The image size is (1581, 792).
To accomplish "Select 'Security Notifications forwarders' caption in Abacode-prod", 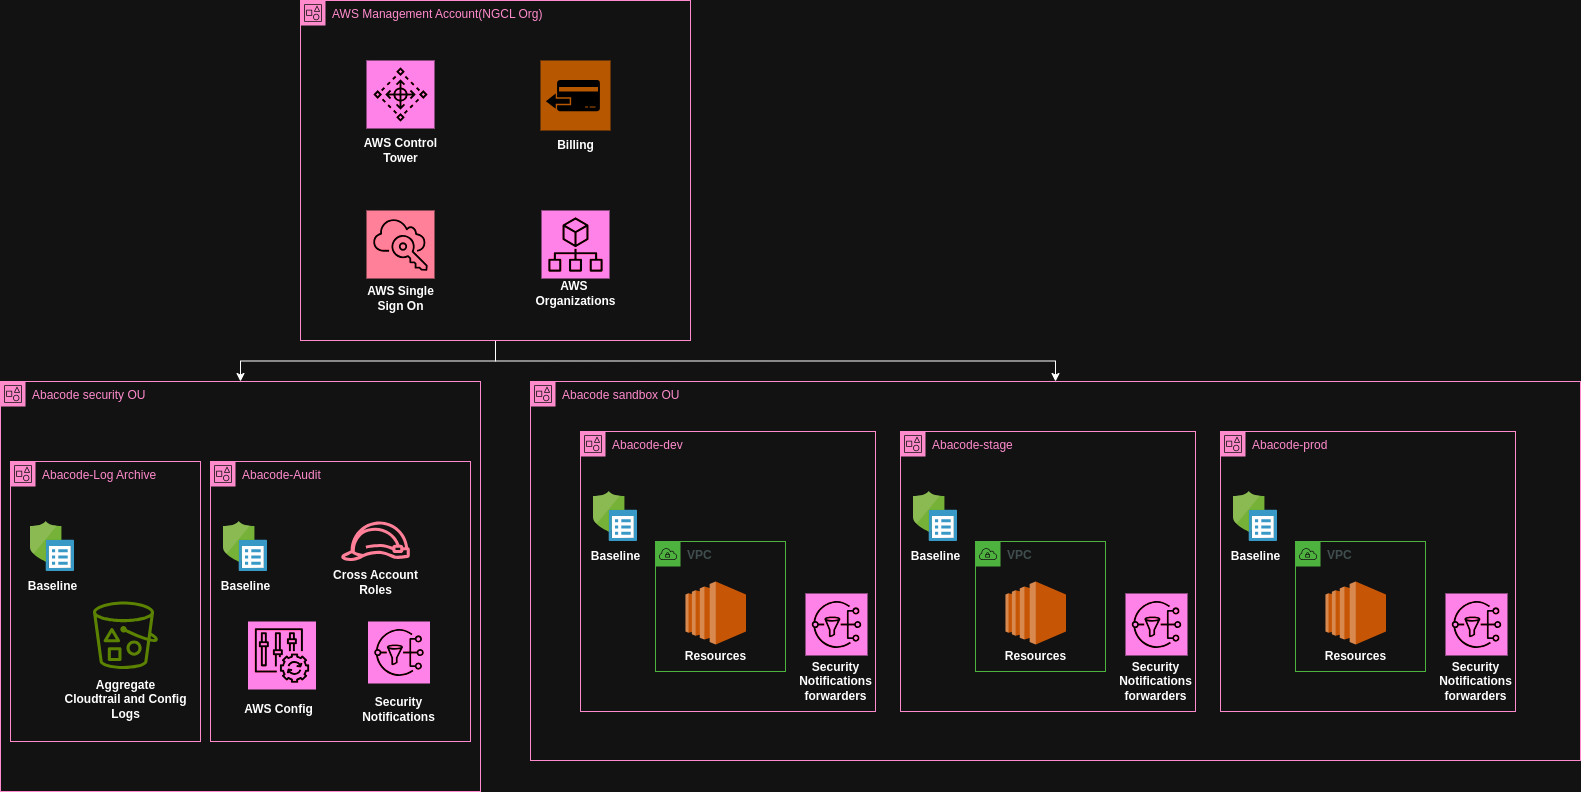I will pos(1475,681).
